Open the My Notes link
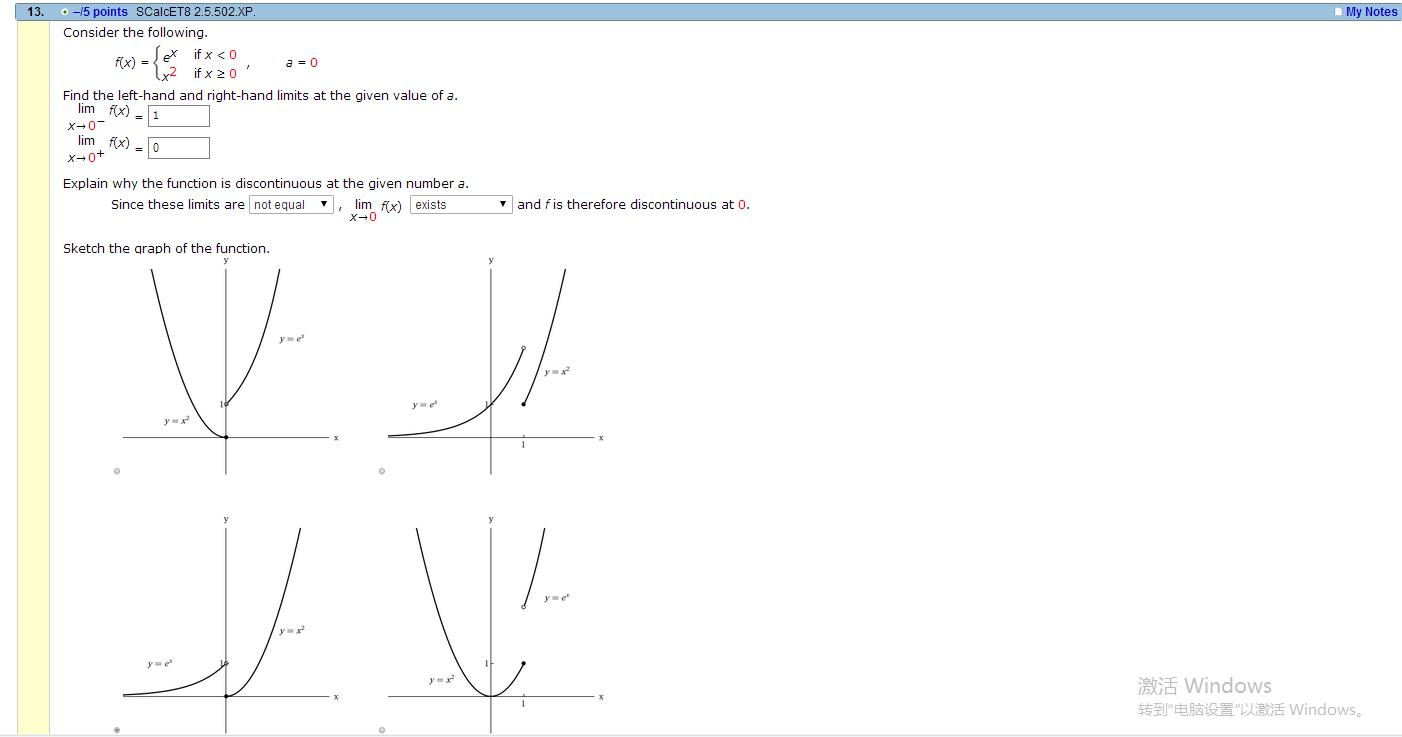The image size is (1402, 737). point(1370,11)
